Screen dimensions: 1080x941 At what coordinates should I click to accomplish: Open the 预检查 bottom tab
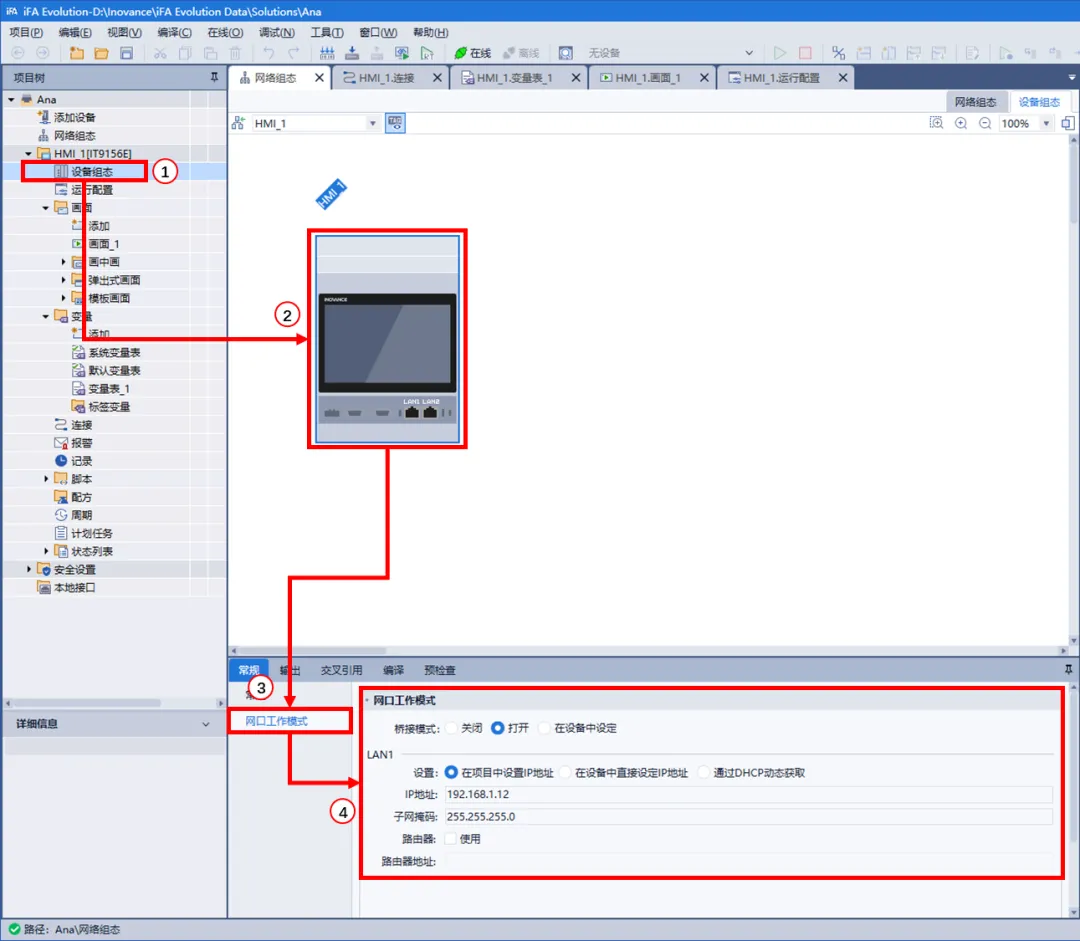(x=439, y=670)
